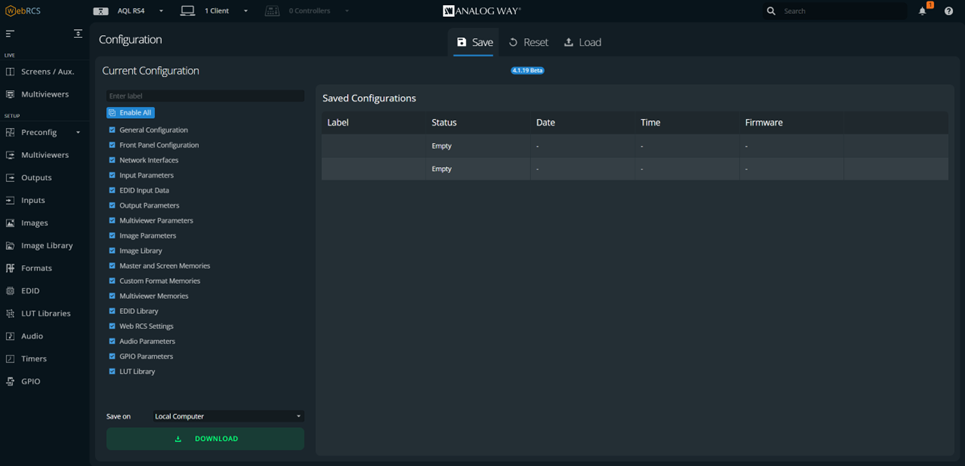Expand the AQL RS4 device dropdown
The image size is (965, 466).
(x=140, y=11)
